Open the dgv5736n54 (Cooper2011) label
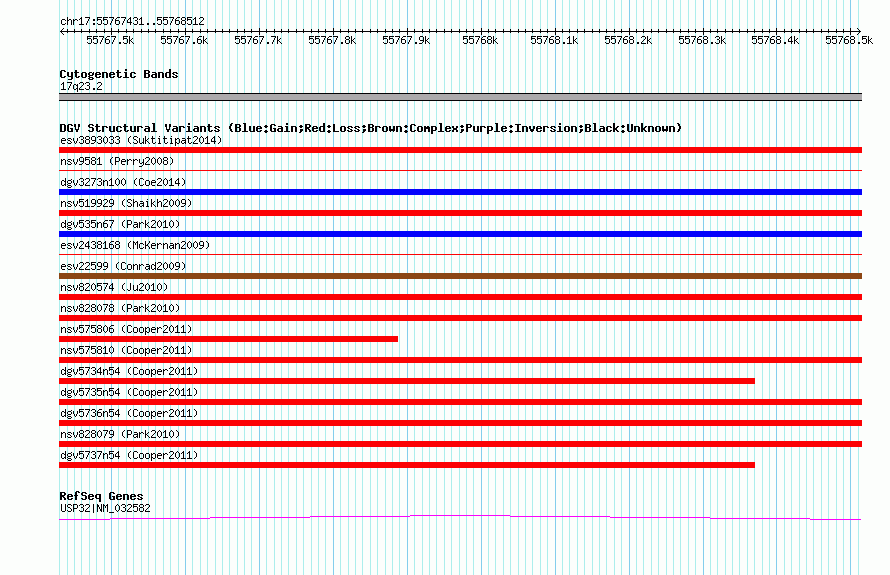The image size is (890, 575). [129, 413]
